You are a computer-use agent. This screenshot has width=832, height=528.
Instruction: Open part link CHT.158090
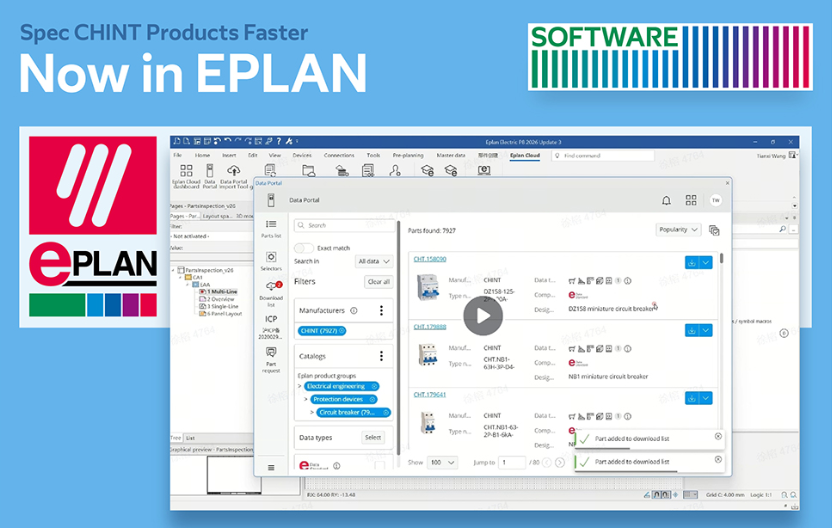tap(430, 259)
